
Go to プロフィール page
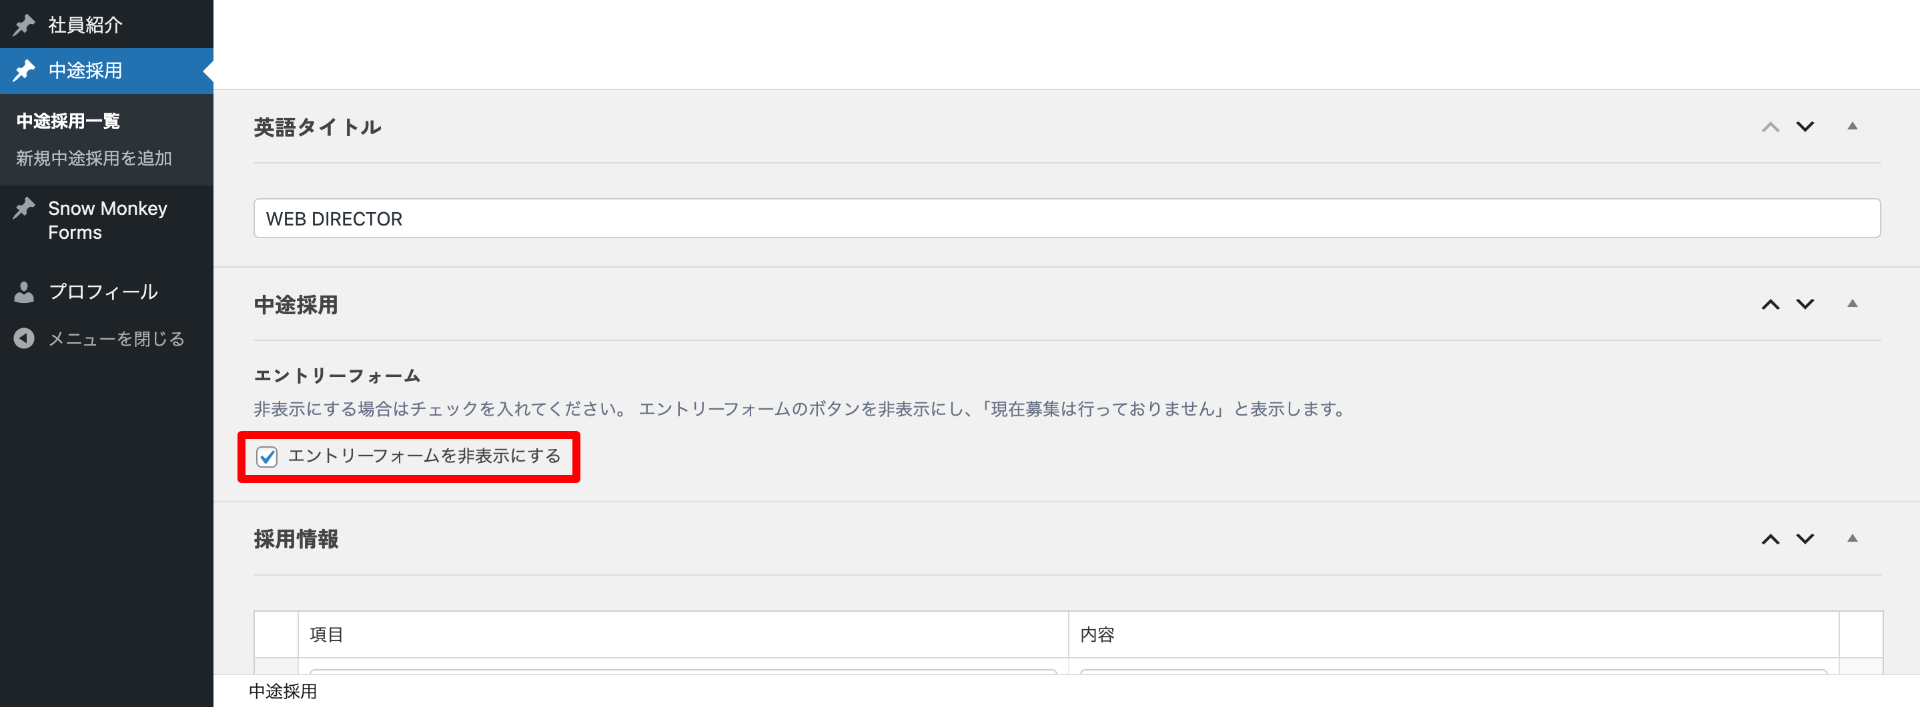(103, 292)
